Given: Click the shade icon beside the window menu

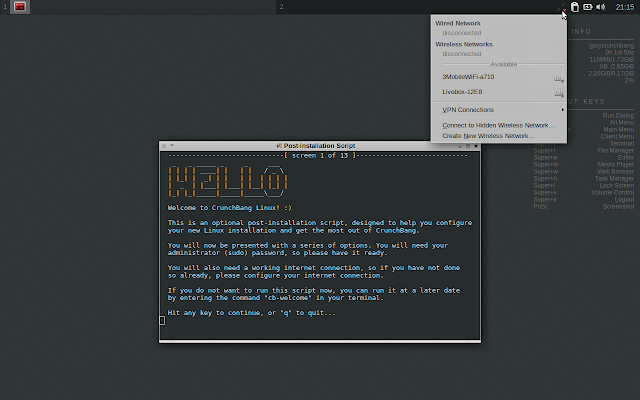Looking at the screenshot, I should pyautogui.click(x=172, y=145).
